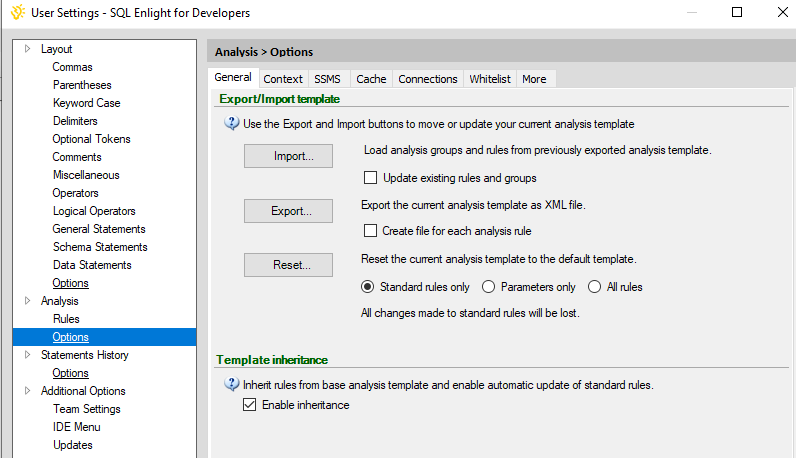
Task: Expand the Analysis tree node arrow
Action: [27, 301]
